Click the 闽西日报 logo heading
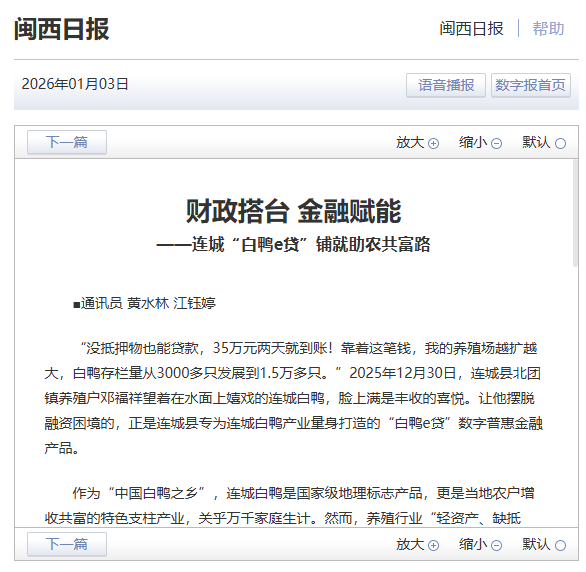The image size is (586, 572). (62, 29)
